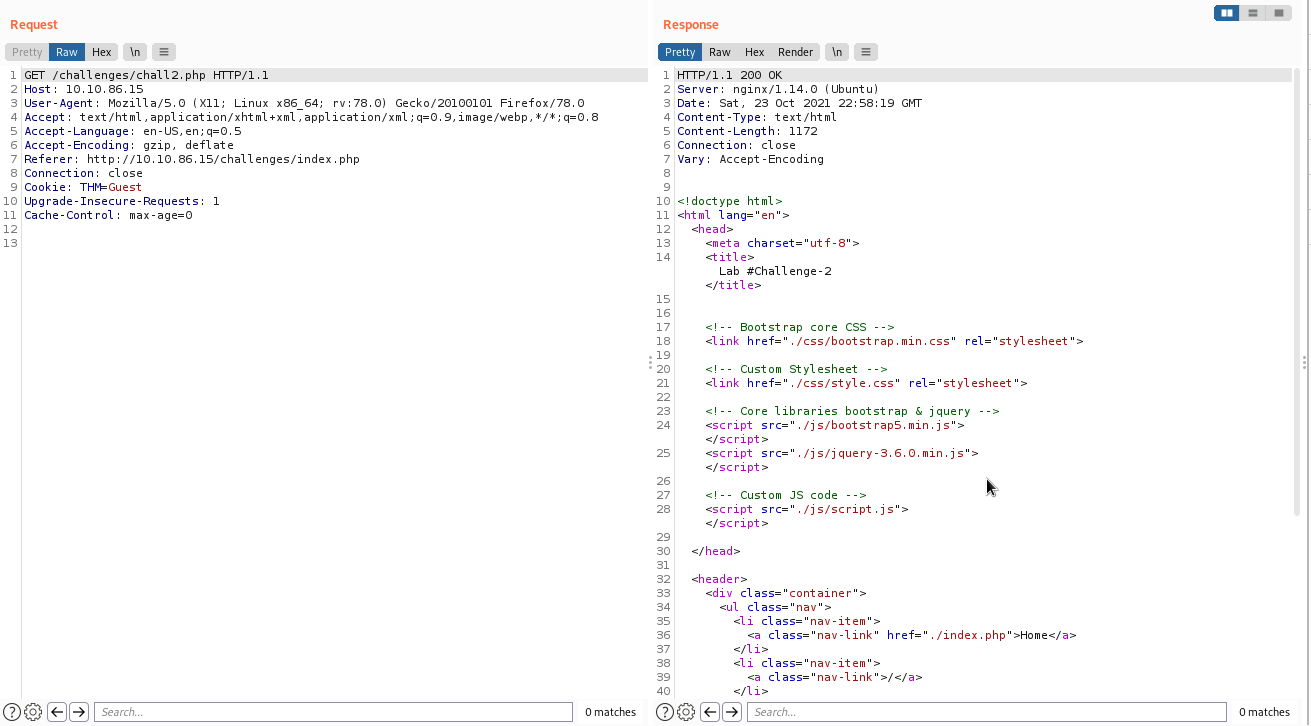Click the Date header line in Response
Screen dimensions: 1311x726
(x=799, y=103)
